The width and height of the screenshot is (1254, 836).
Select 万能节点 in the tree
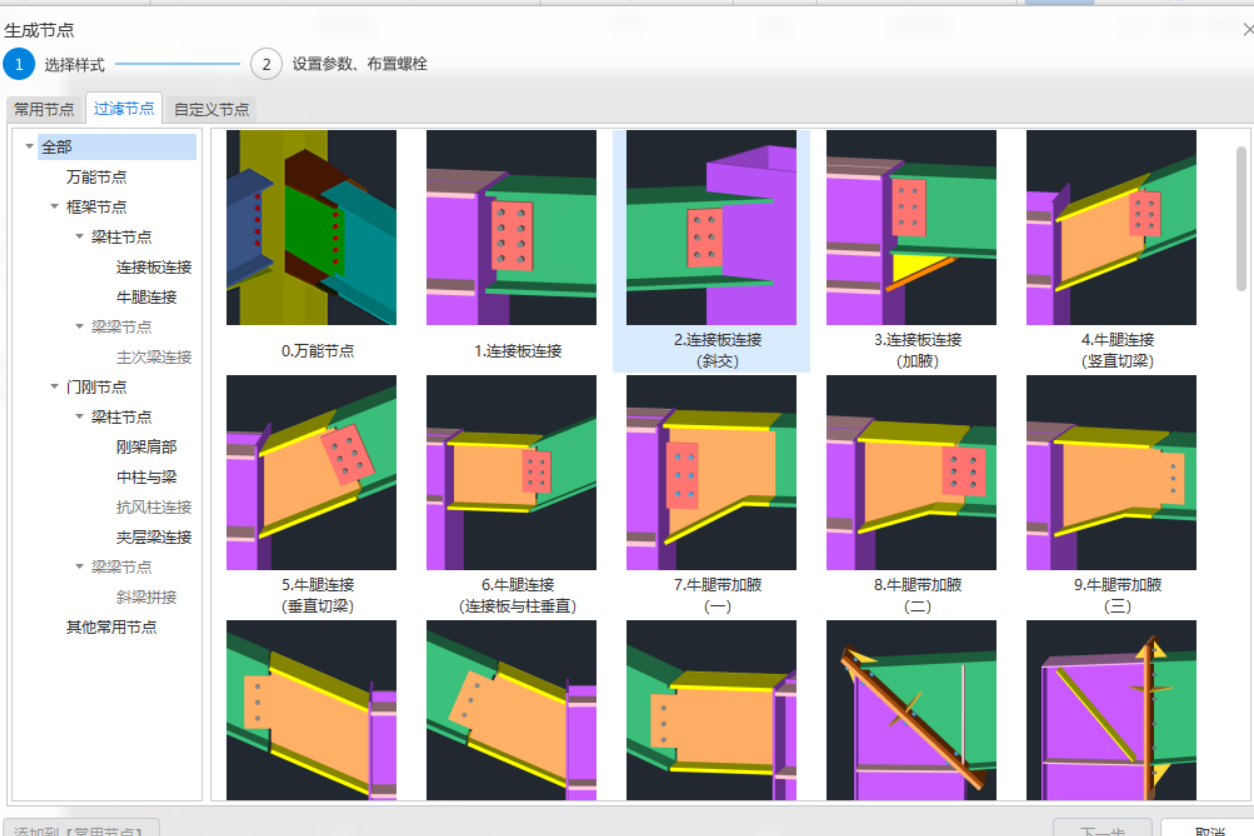96,177
